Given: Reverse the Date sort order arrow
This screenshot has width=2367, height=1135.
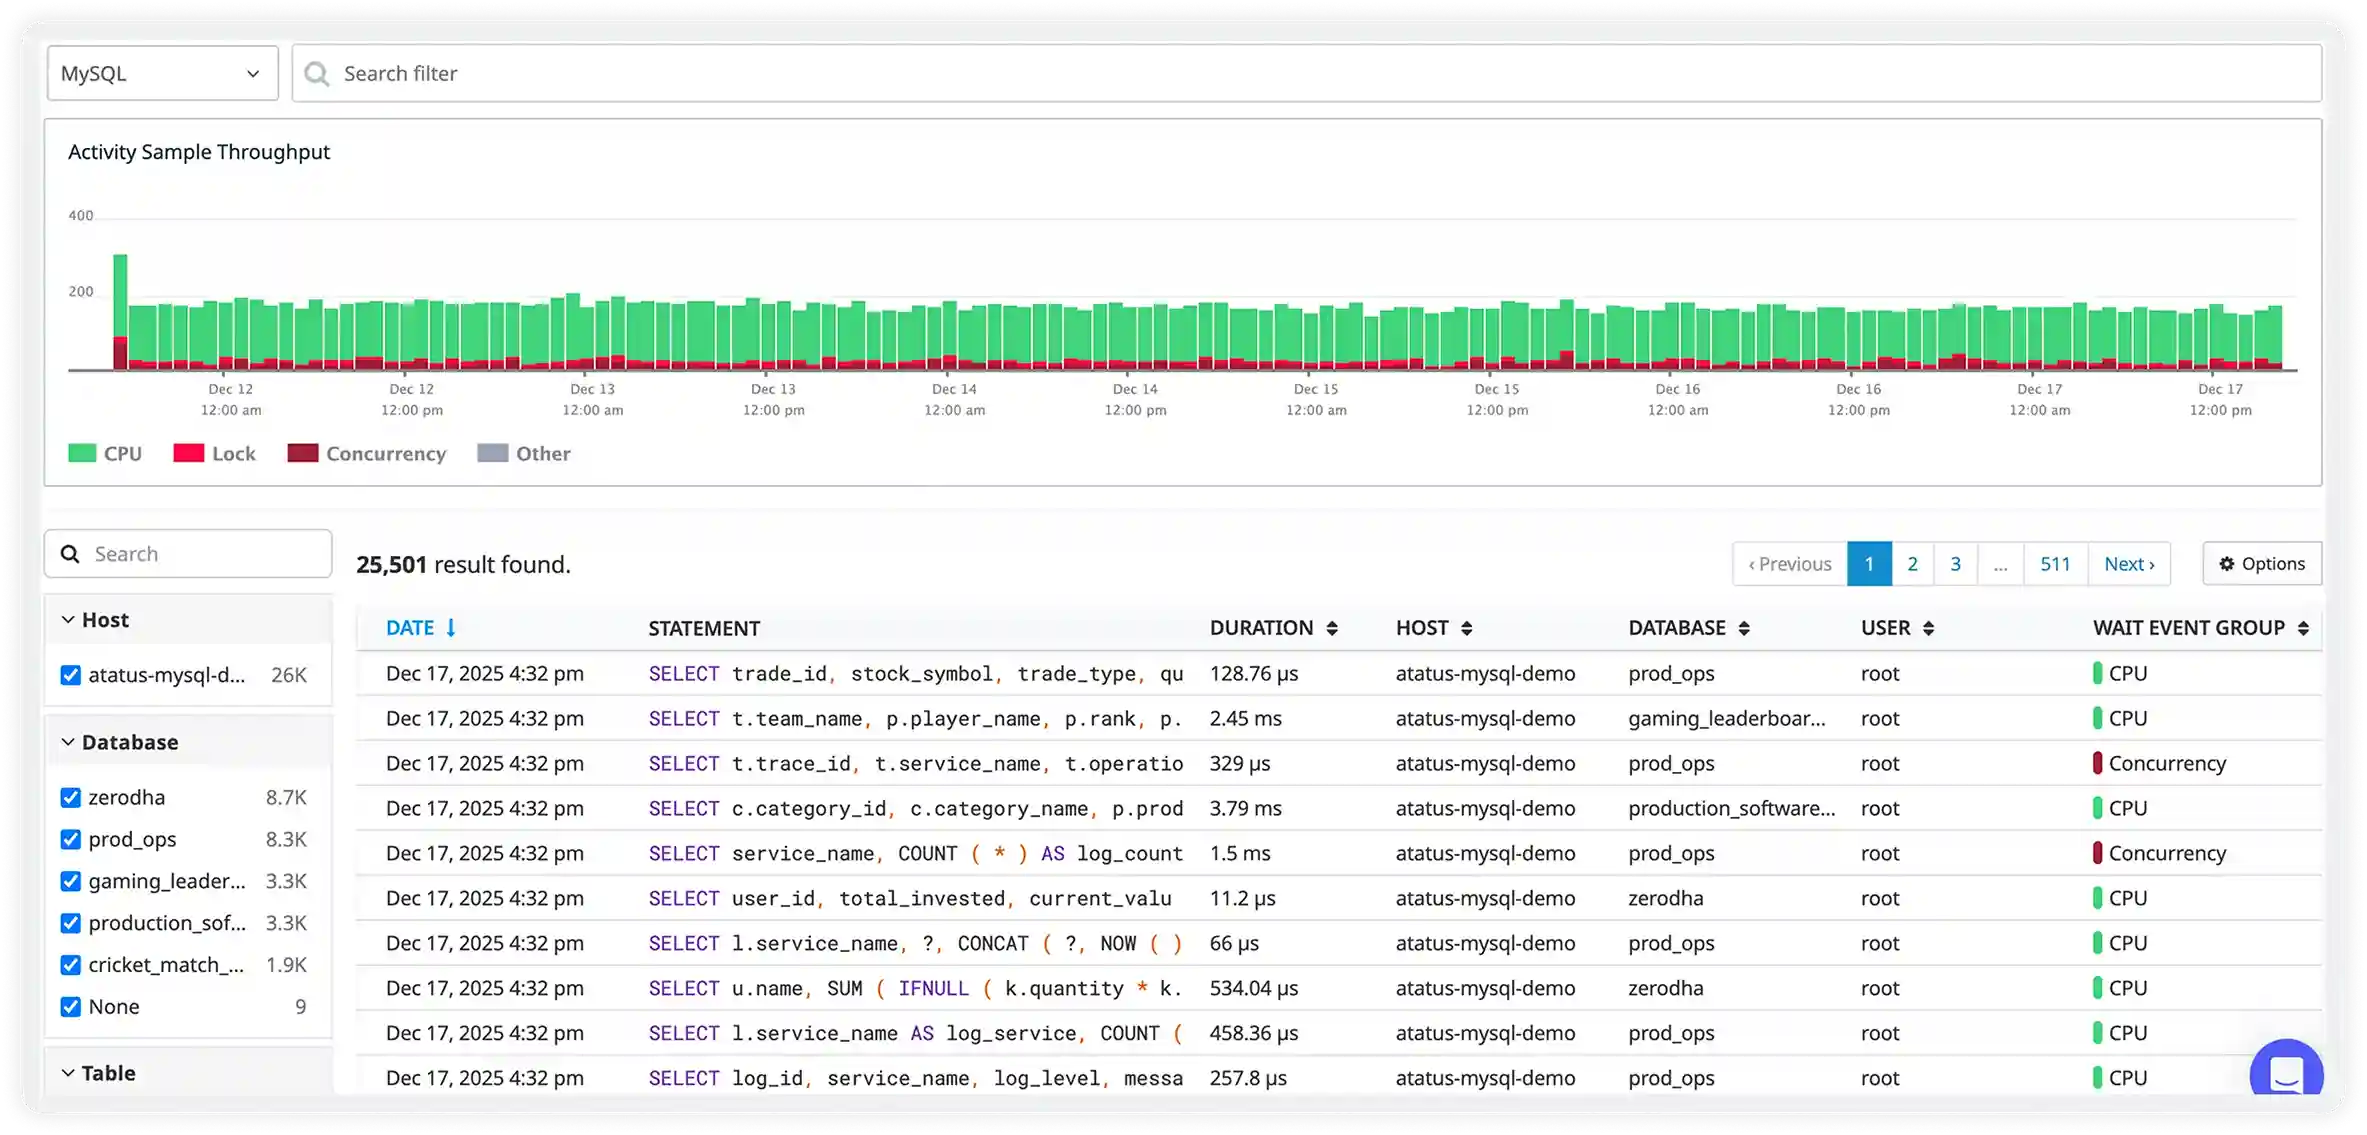Looking at the screenshot, I should coord(450,628).
